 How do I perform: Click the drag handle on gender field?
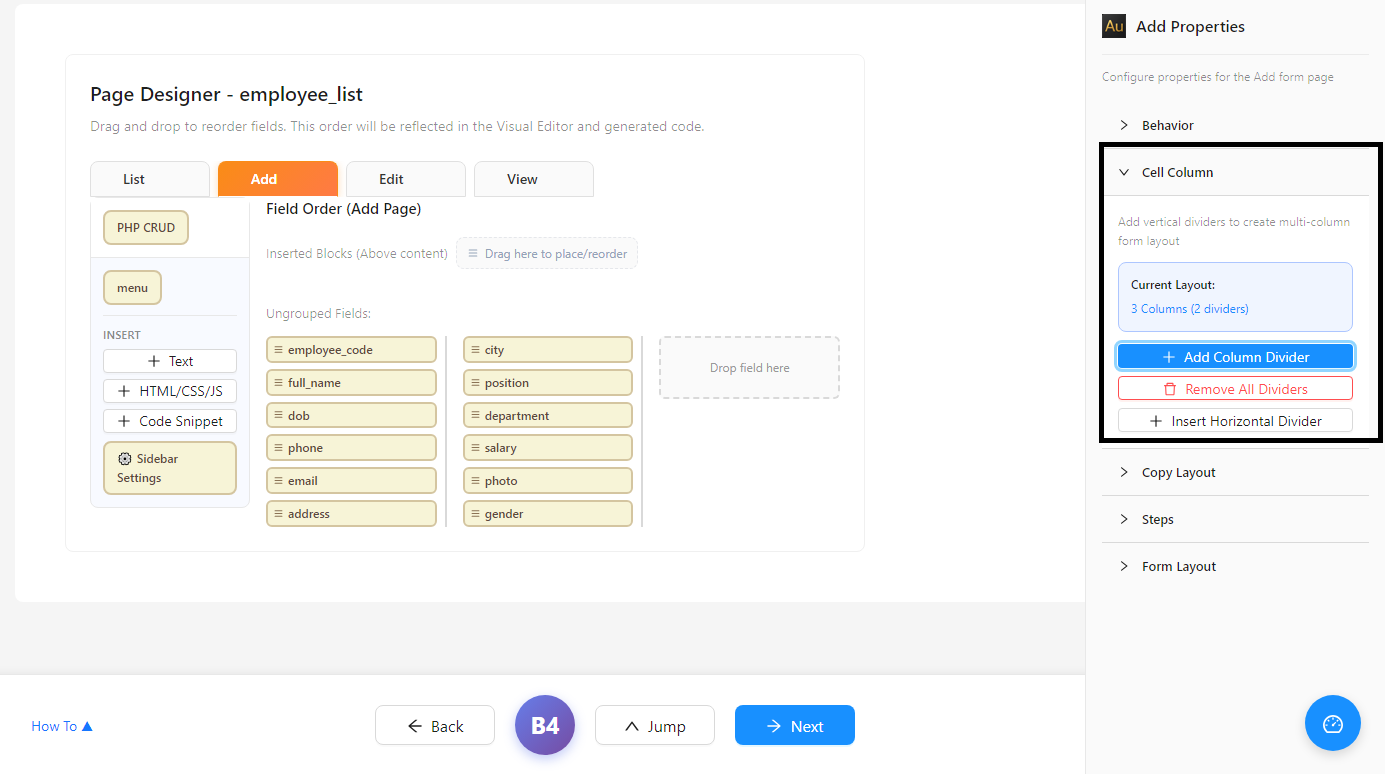pos(475,513)
